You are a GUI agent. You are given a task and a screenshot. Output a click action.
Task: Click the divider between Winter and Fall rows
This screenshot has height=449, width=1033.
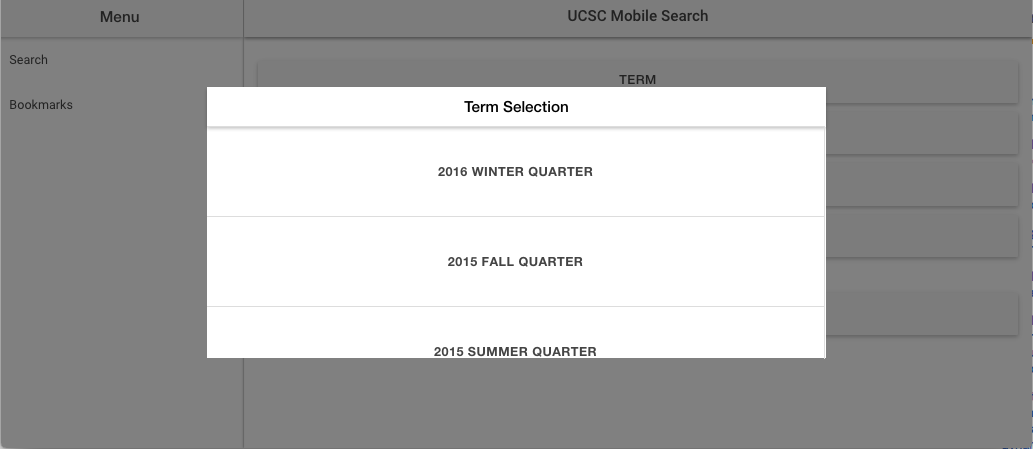coord(515,216)
